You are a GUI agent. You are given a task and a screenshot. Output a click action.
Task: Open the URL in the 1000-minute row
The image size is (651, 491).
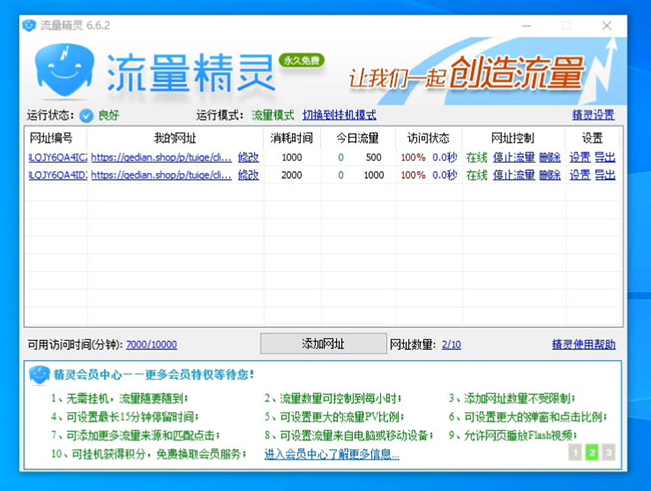(161, 157)
